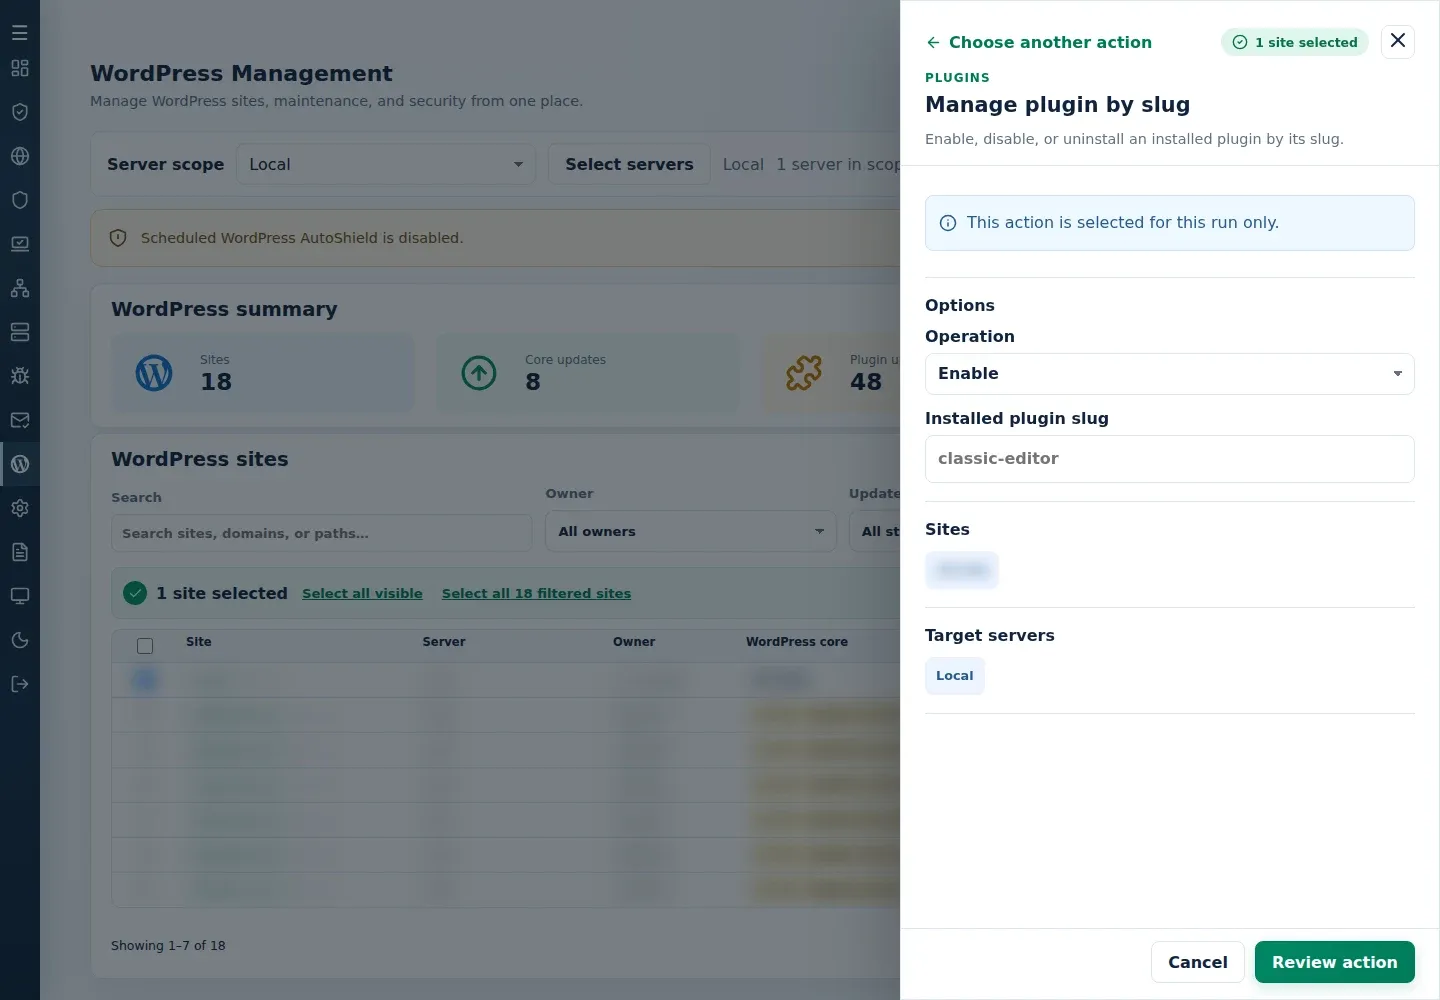Viewport: 1440px width, 1000px height.
Task: Click the Showing 1-7 of 18 text
Action: pyautogui.click(x=168, y=945)
